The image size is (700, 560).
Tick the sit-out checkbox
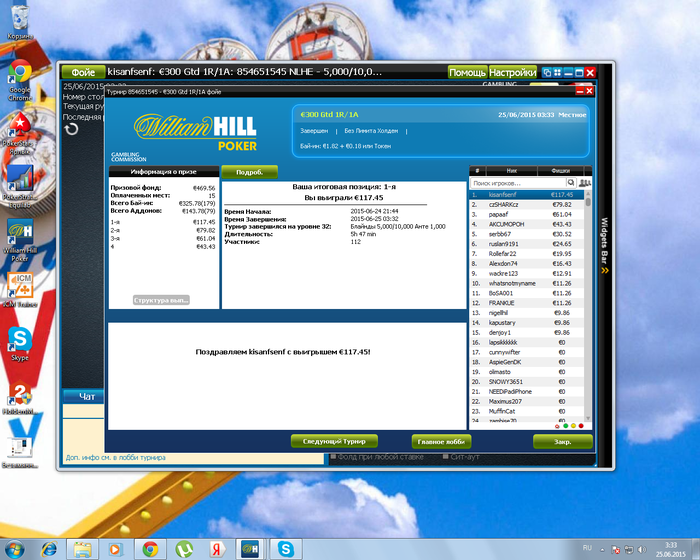(445, 457)
